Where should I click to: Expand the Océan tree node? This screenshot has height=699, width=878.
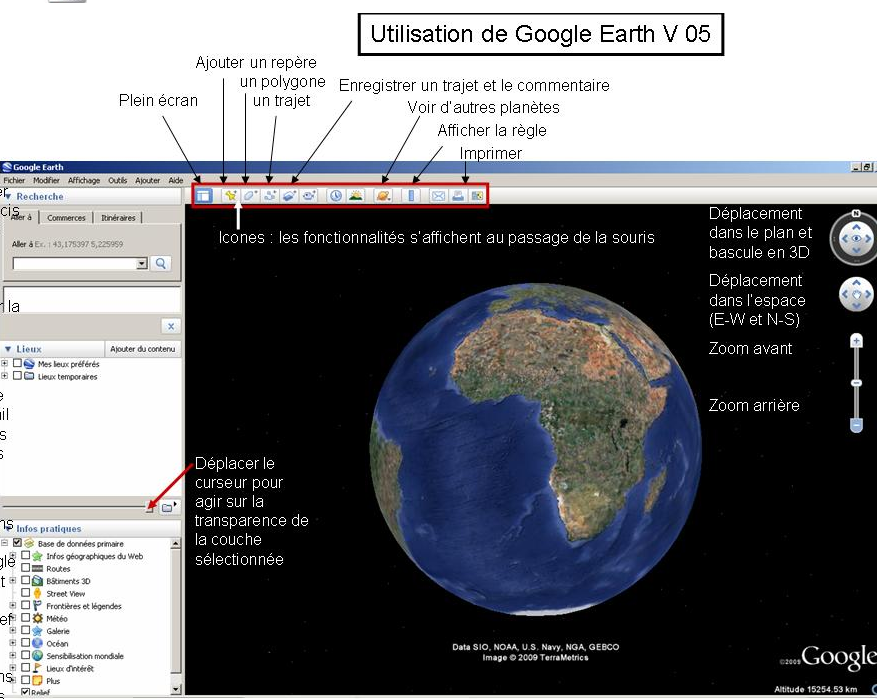pos(12,643)
